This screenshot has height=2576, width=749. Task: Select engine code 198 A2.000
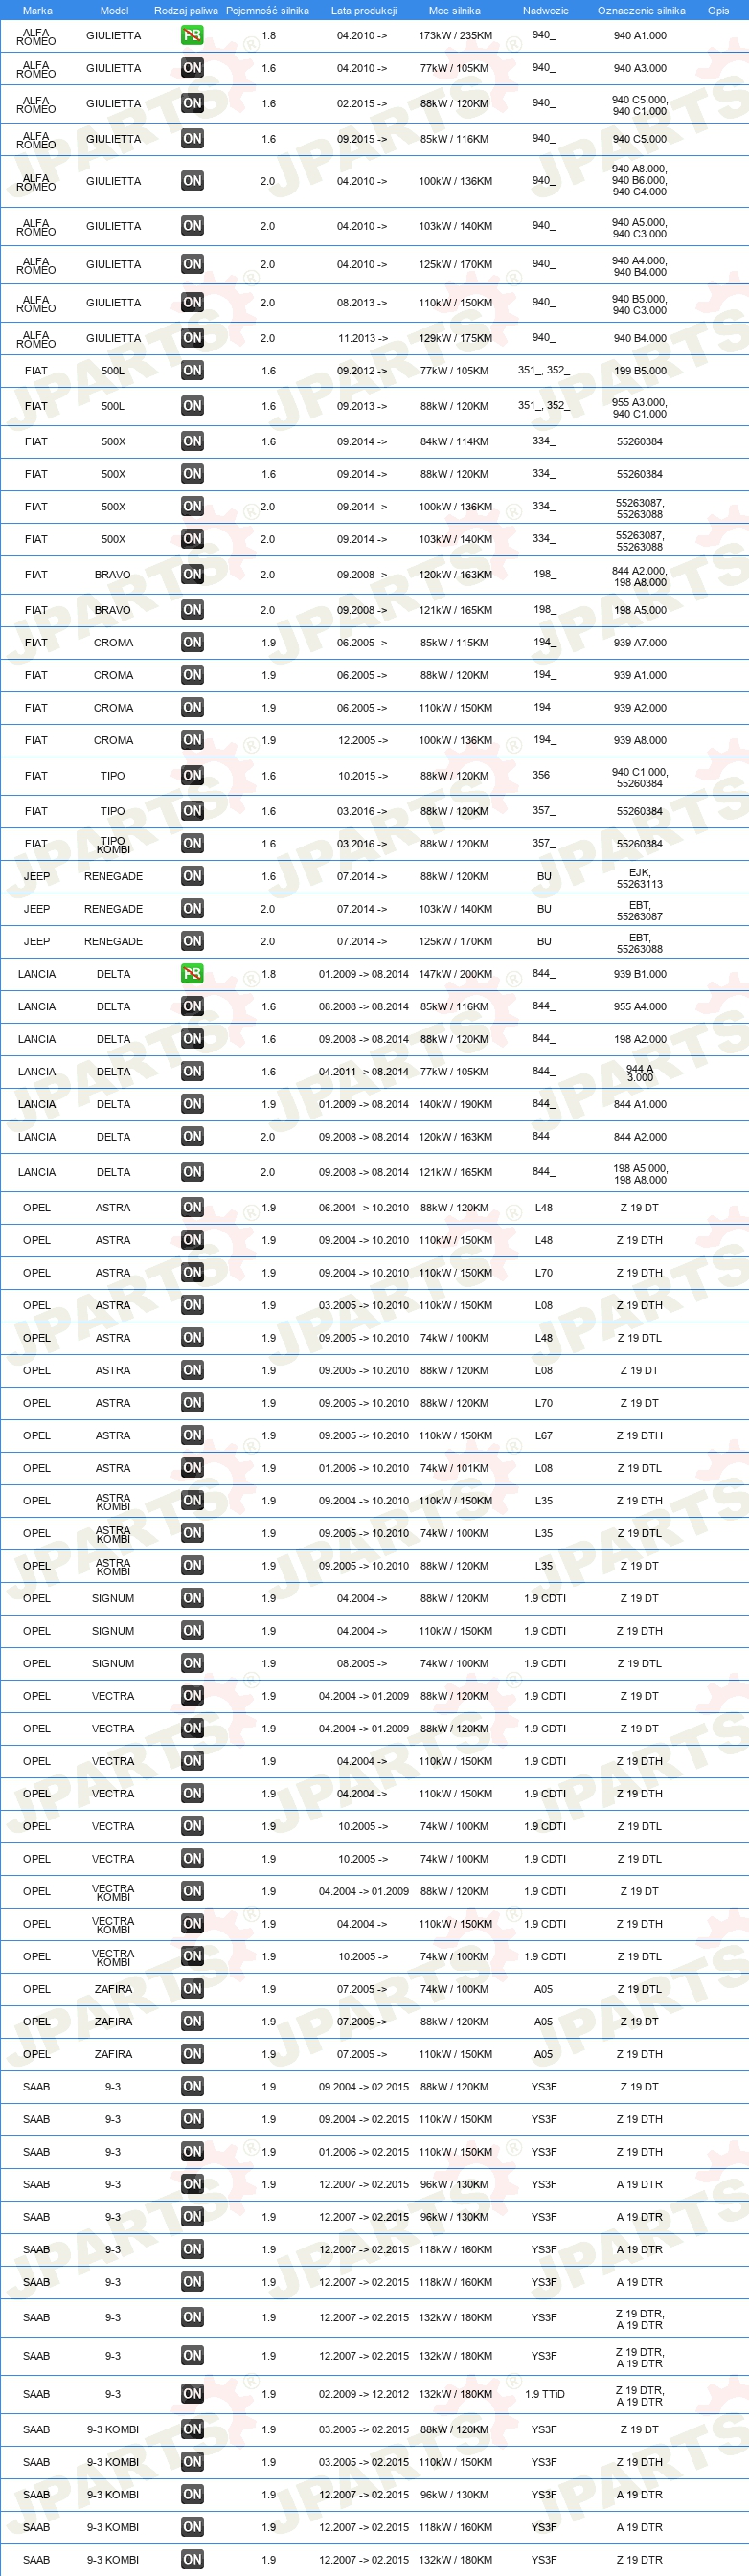tap(640, 1039)
